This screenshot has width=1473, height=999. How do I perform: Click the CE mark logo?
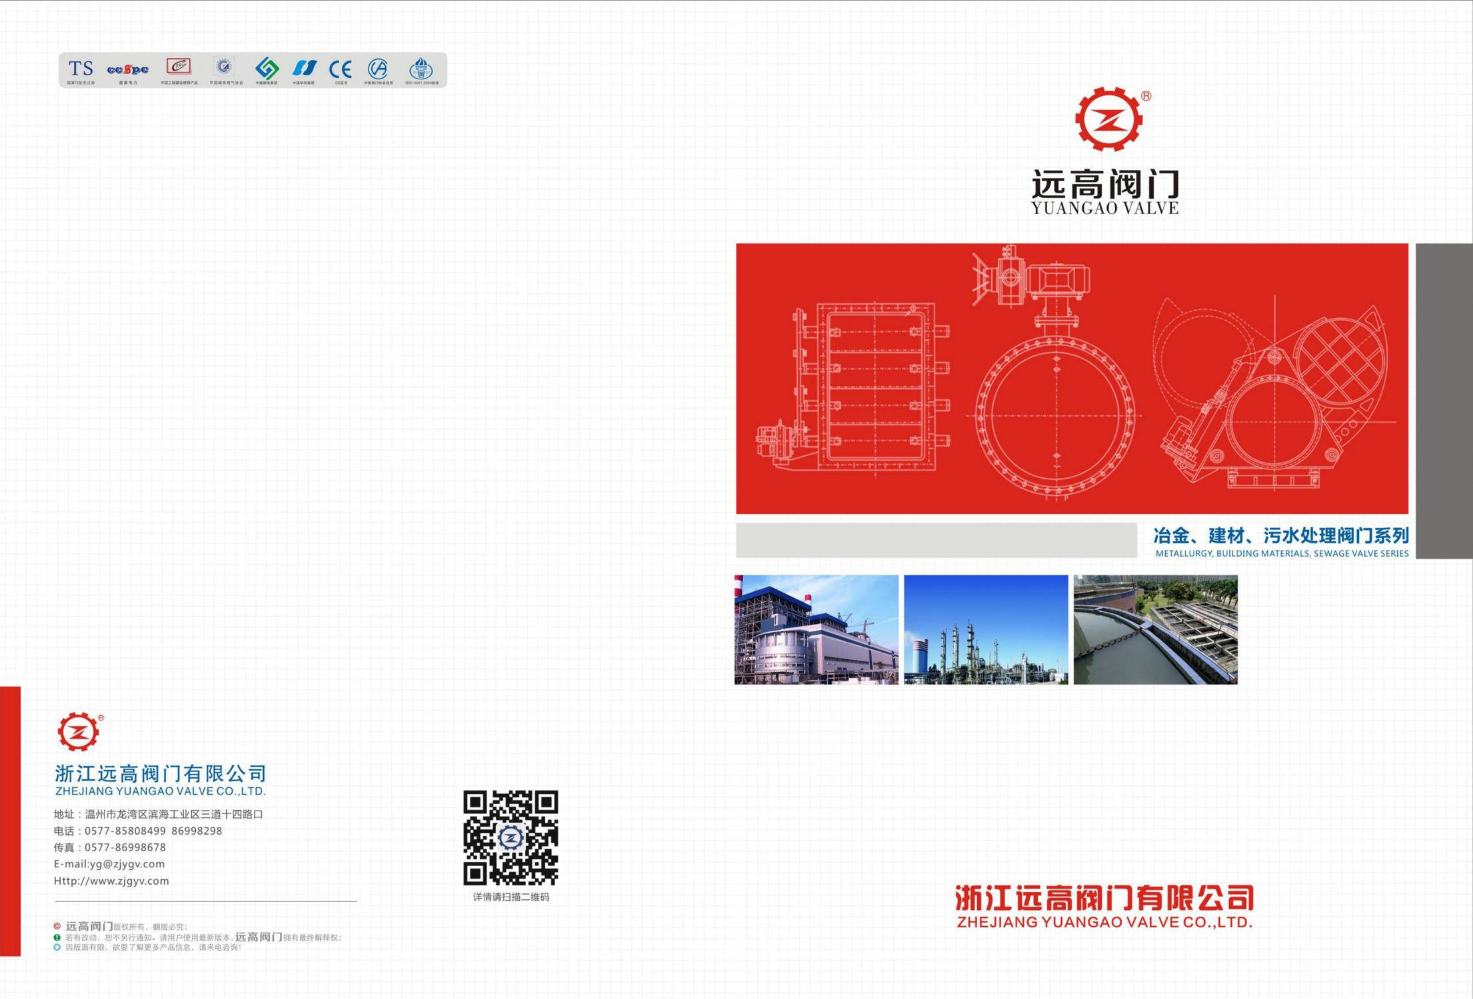[x=341, y=69]
